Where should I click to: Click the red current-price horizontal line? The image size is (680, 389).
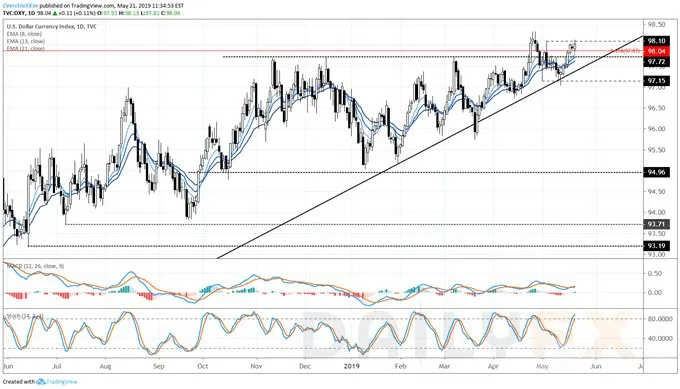click(323, 51)
